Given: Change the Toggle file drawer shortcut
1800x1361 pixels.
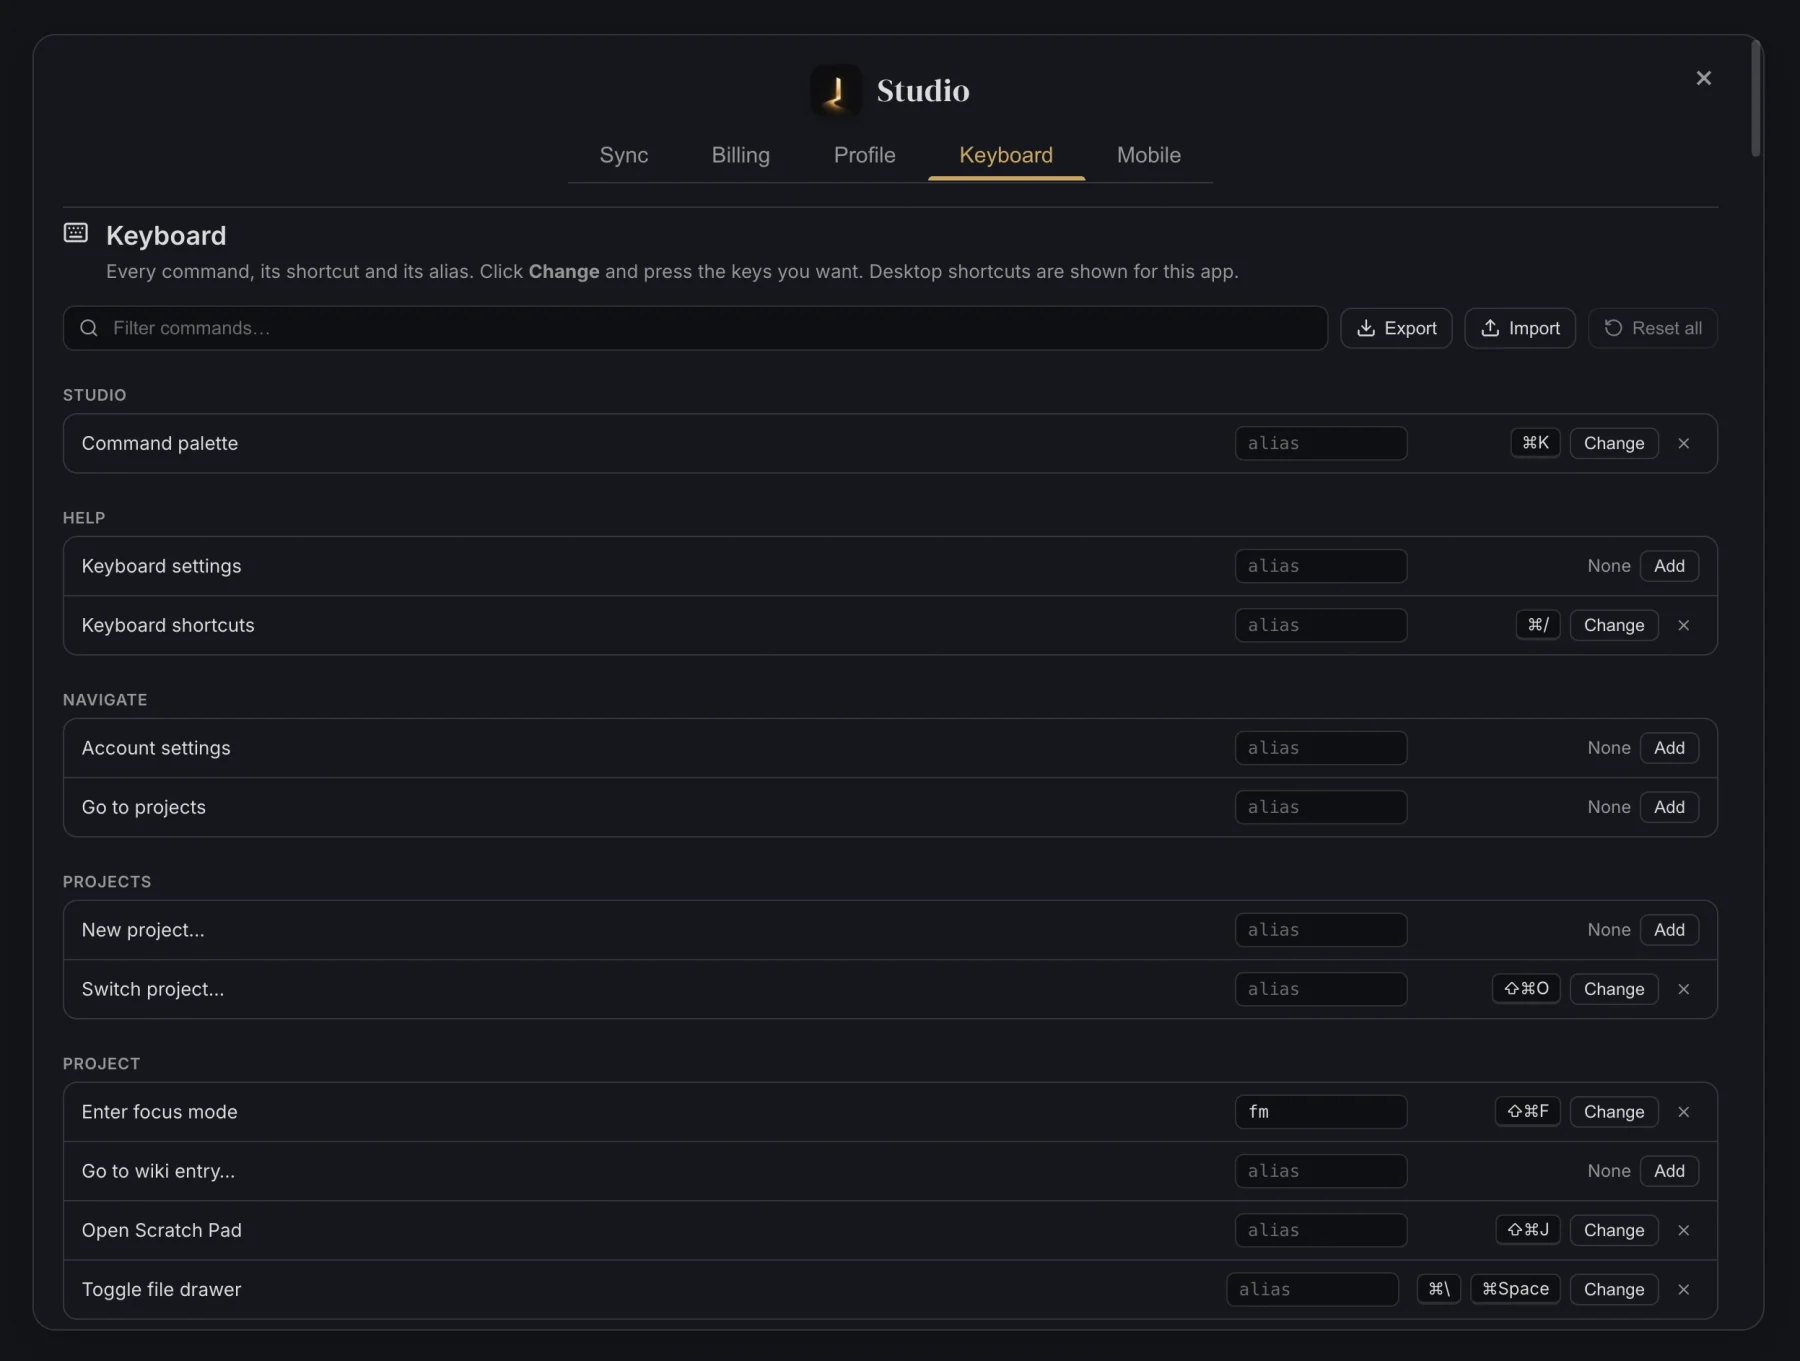Looking at the screenshot, I should 1614,1289.
